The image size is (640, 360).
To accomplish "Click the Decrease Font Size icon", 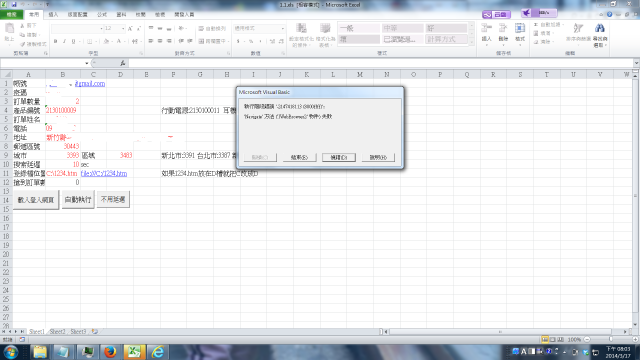I will [x=139, y=29].
